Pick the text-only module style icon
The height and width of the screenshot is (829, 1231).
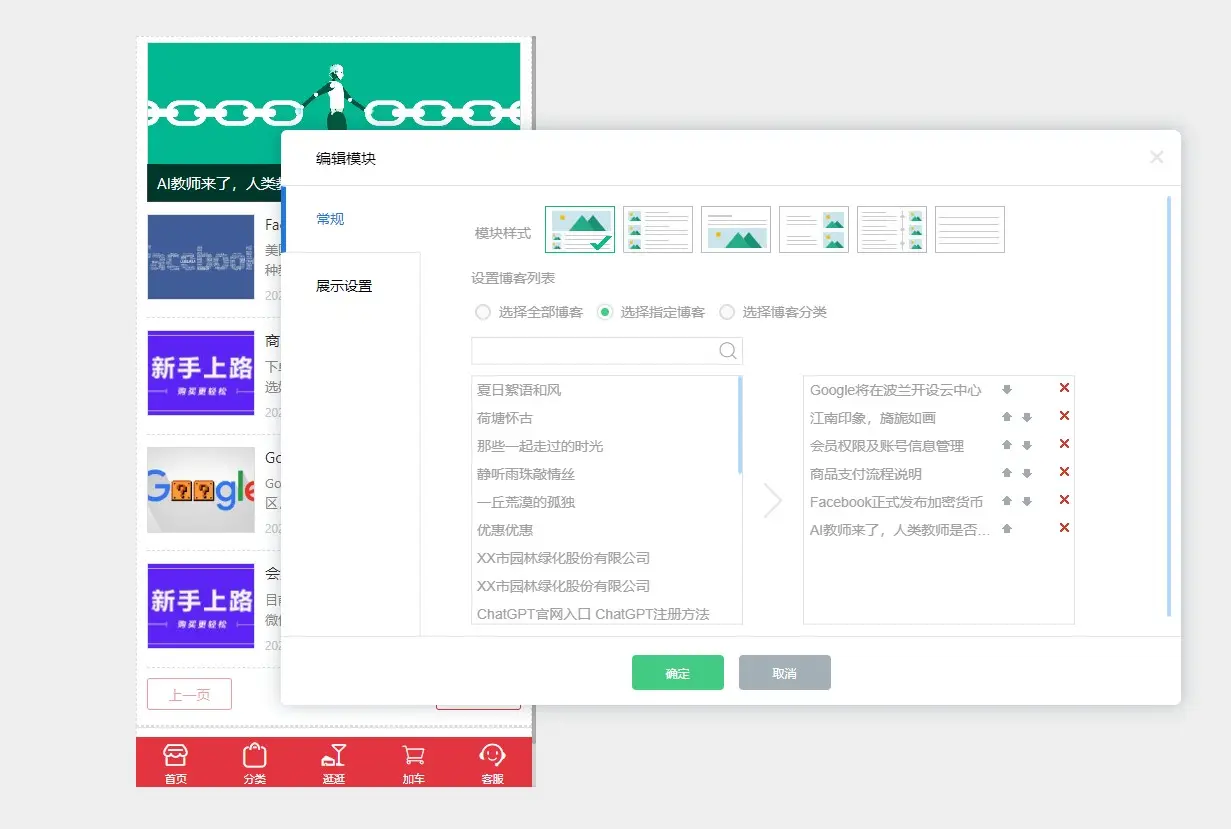[969, 230]
